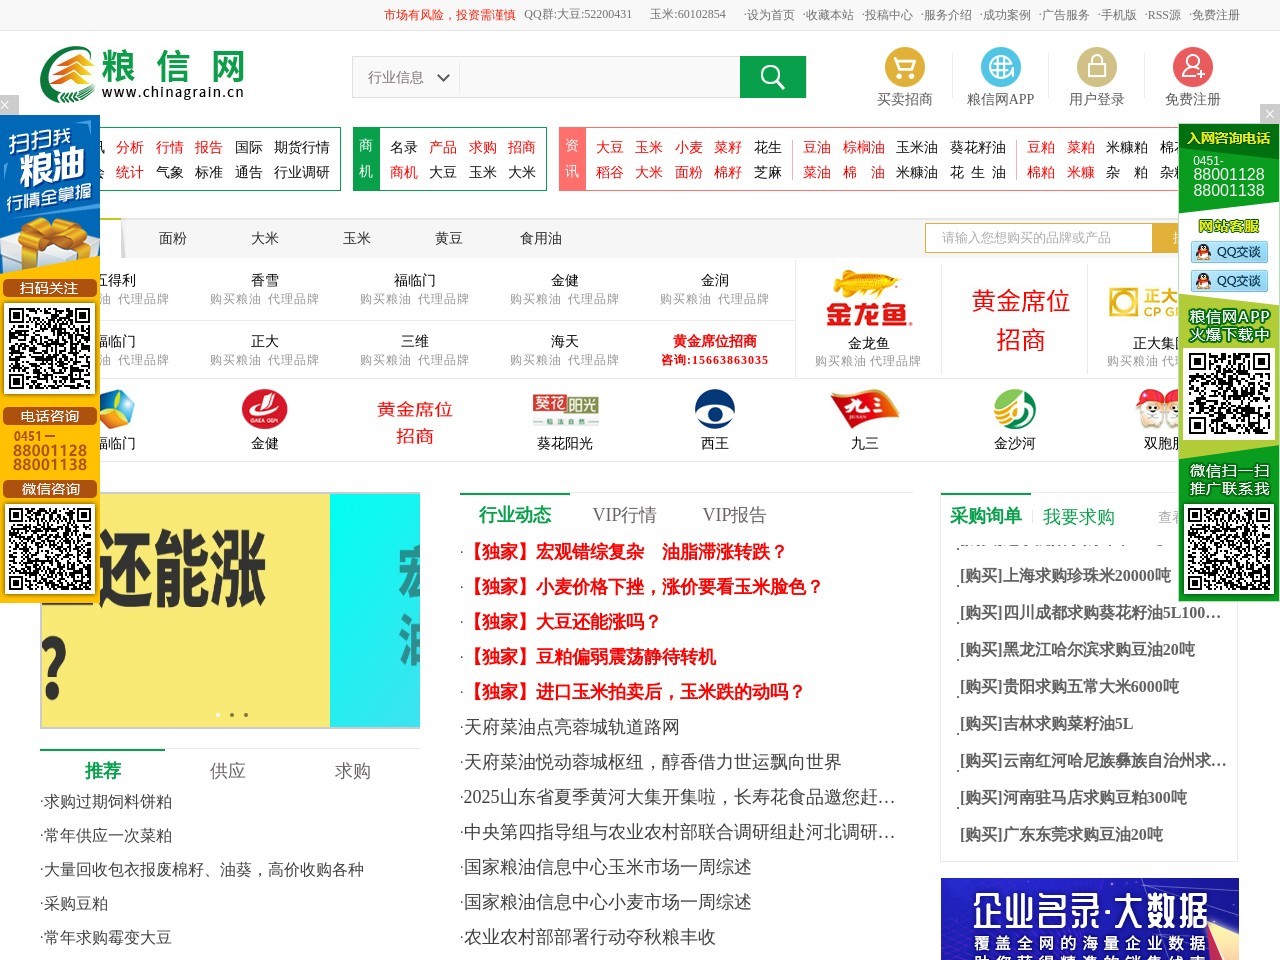The image size is (1280, 960).
Task: Open purchase listing 吉林求购菜籽油5L
Action: (x=1046, y=723)
